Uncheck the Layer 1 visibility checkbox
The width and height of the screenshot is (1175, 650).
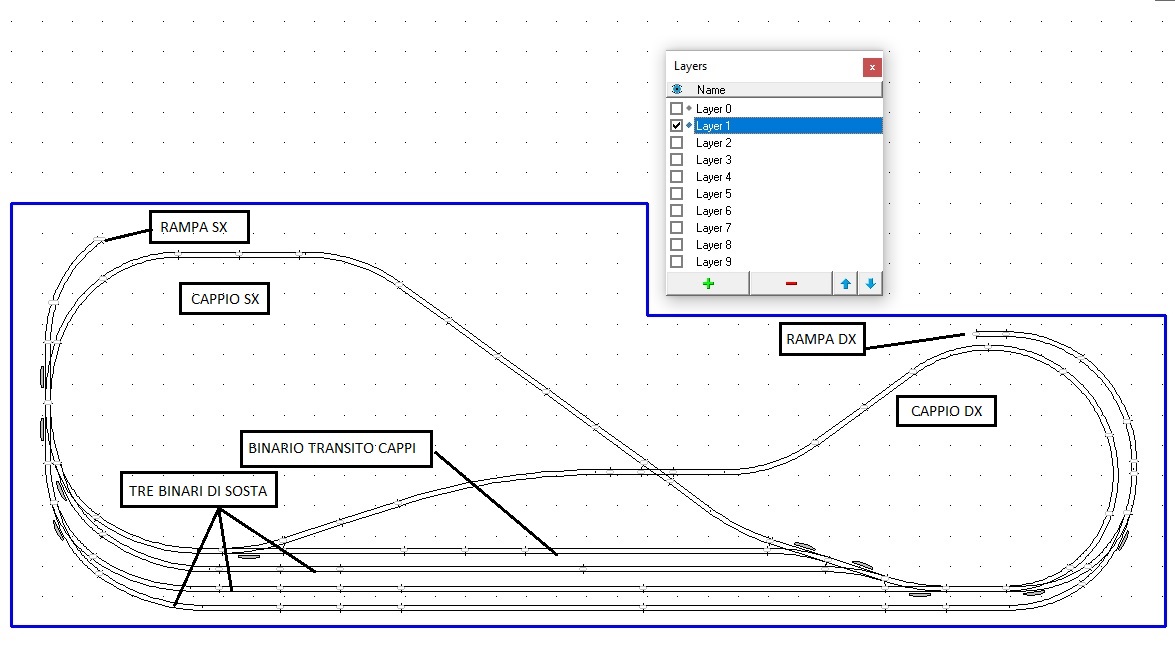click(x=677, y=126)
